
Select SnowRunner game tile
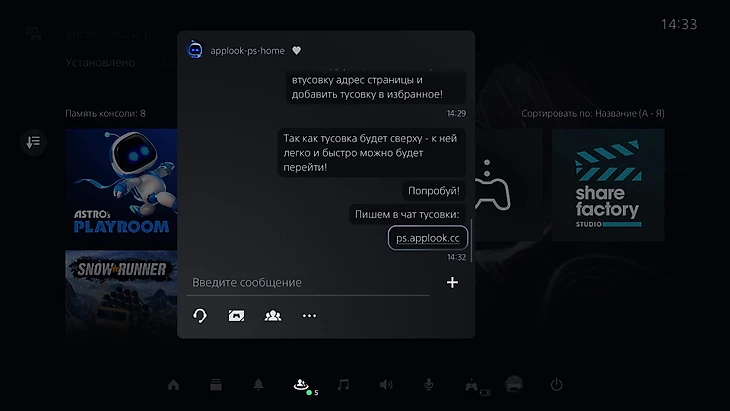point(121,295)
